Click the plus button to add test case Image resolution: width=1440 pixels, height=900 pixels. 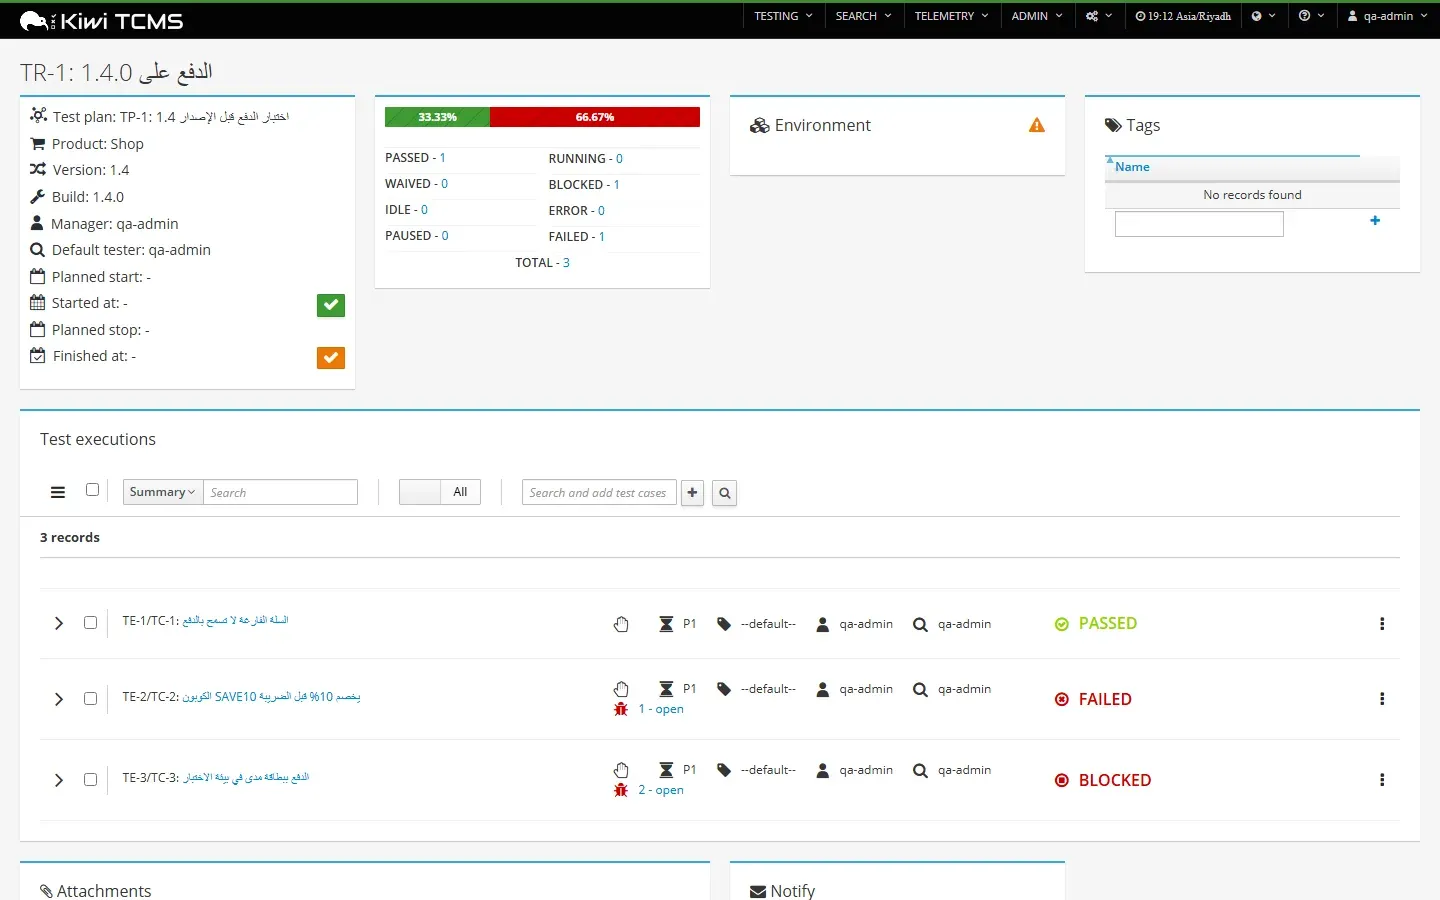coord(692,493)
